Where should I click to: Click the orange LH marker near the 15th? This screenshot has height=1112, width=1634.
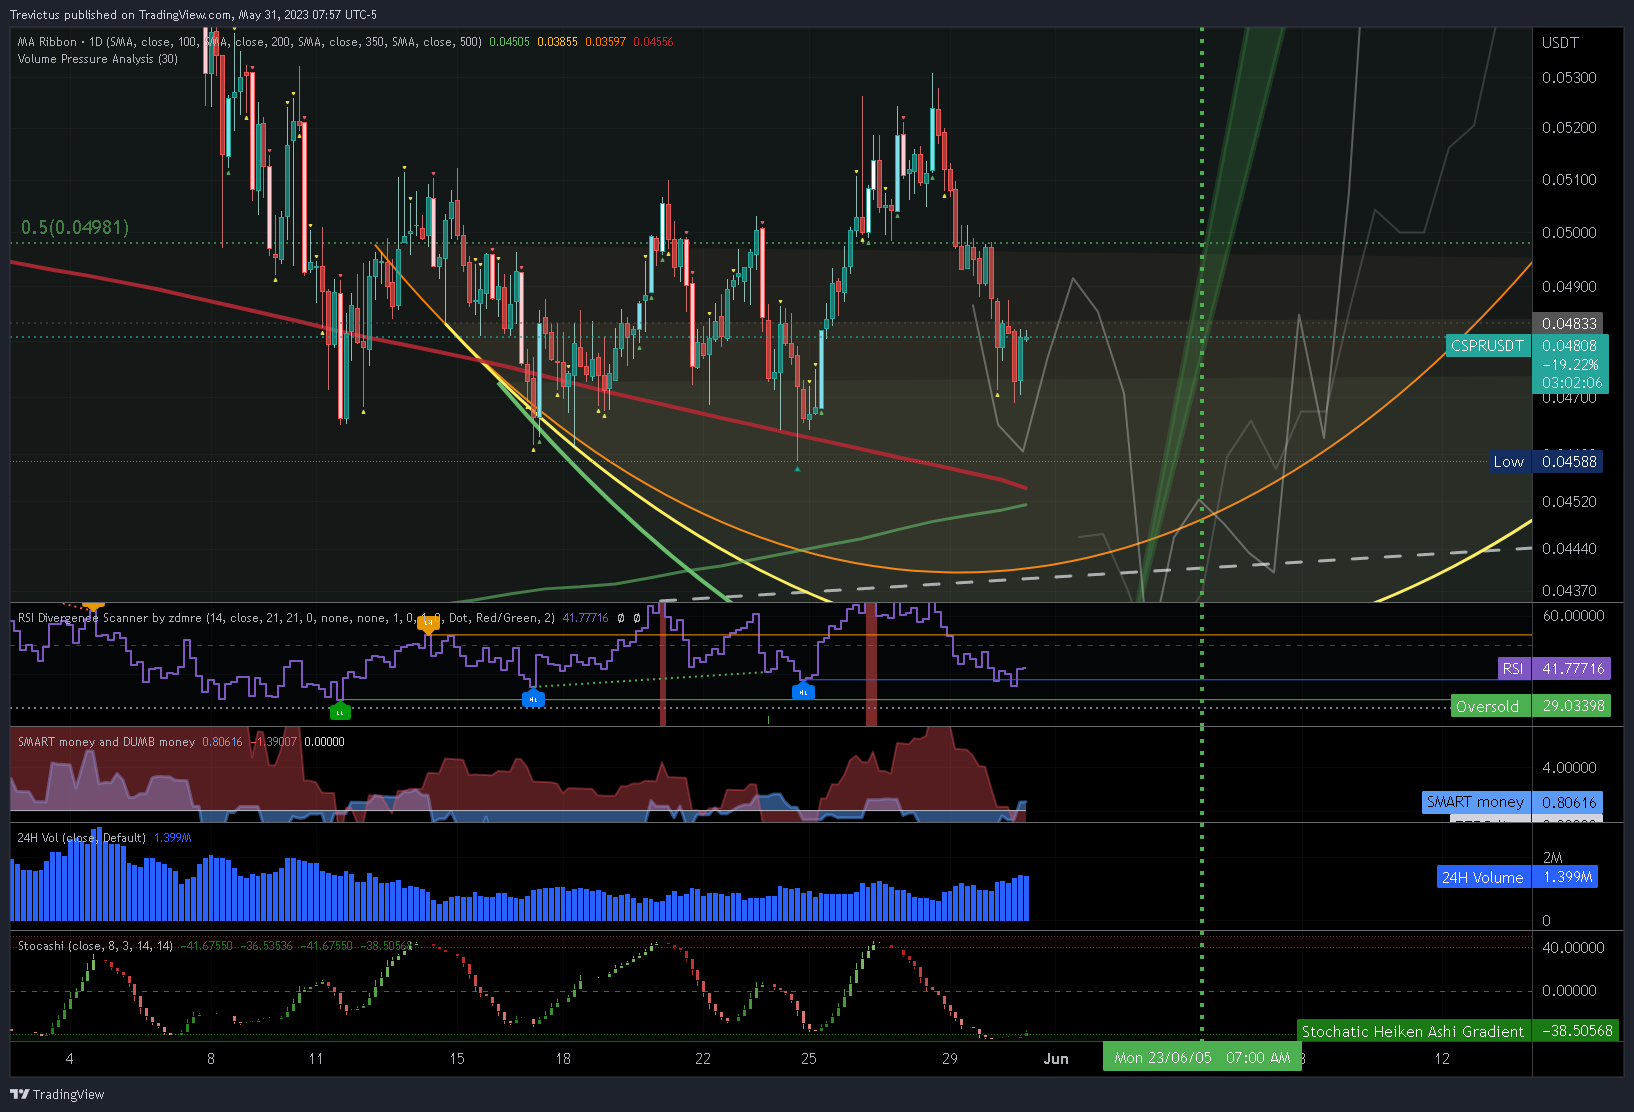click(428, 624)
